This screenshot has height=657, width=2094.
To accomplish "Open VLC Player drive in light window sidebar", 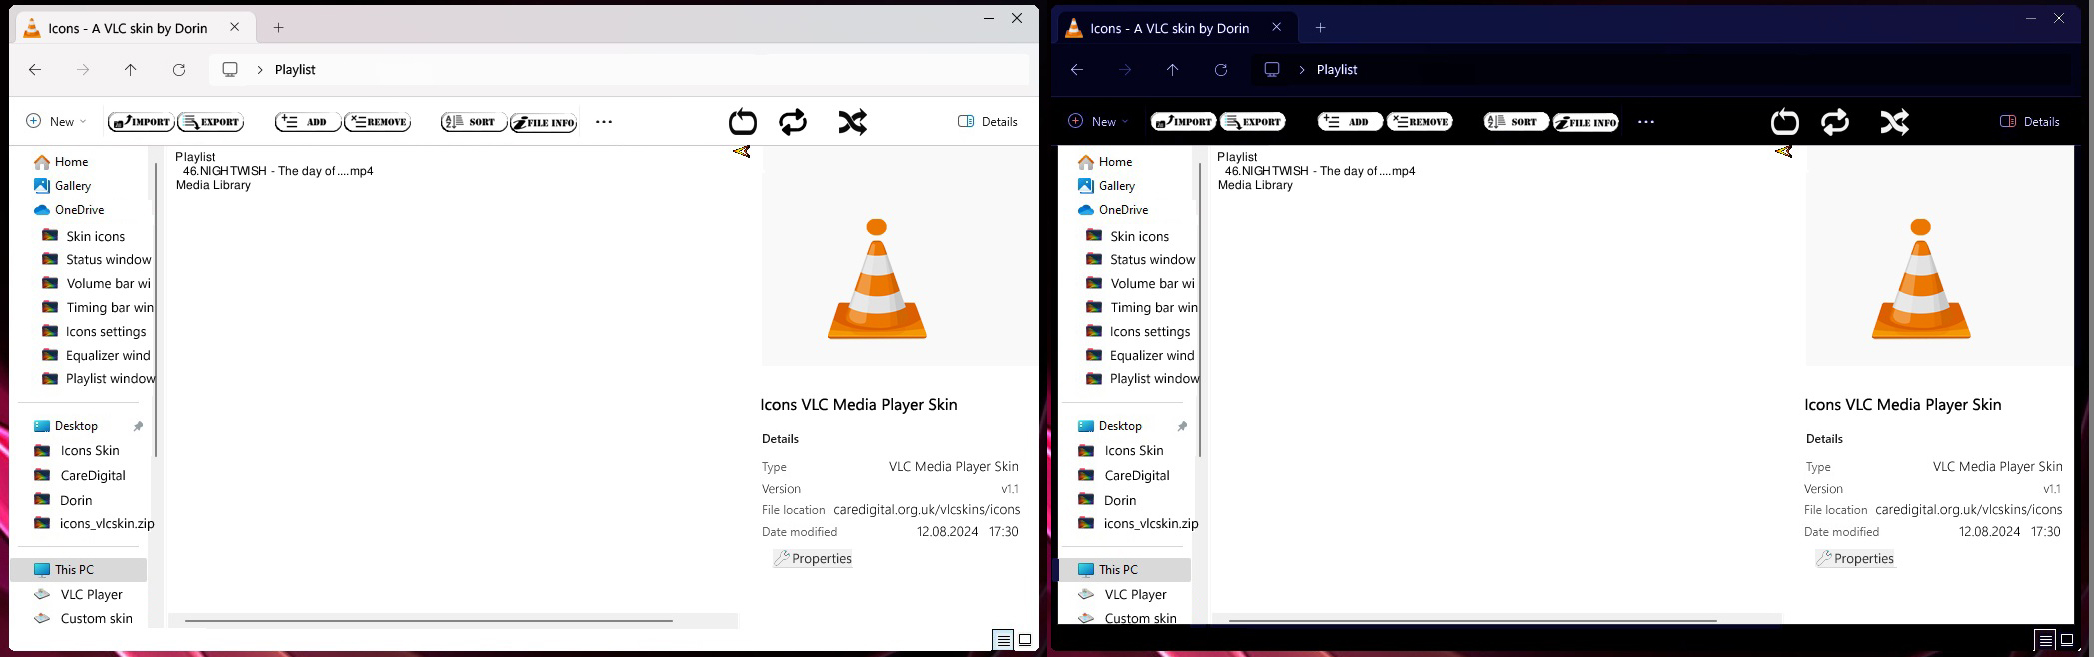I will pos(78,594).
